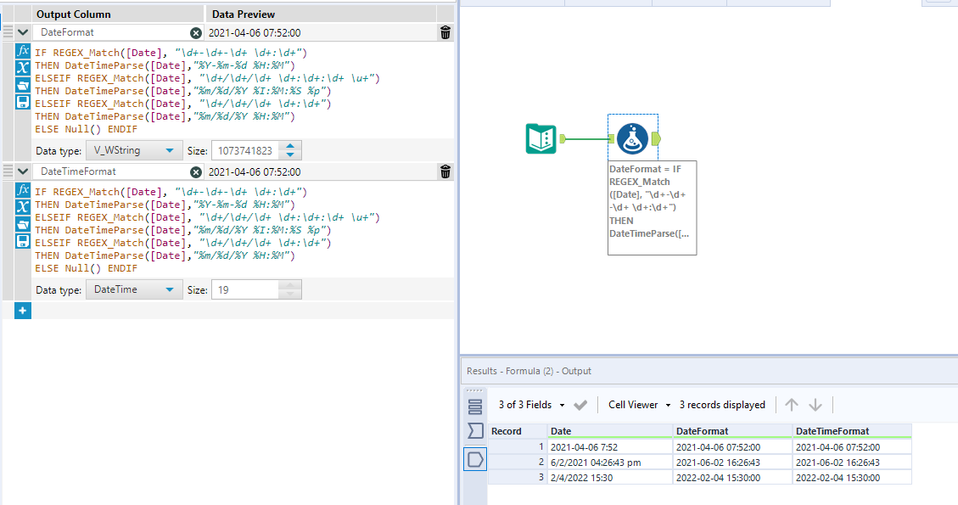Select the Date column header in results
Image resolution: width=958 pixels, height=505 pixels.
[x=610, y=431]
